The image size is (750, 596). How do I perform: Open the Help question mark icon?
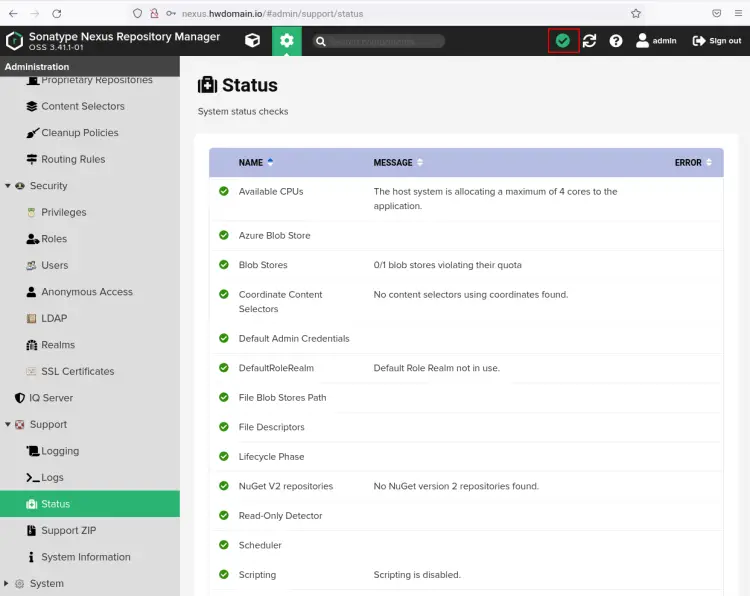click(616, 41)
